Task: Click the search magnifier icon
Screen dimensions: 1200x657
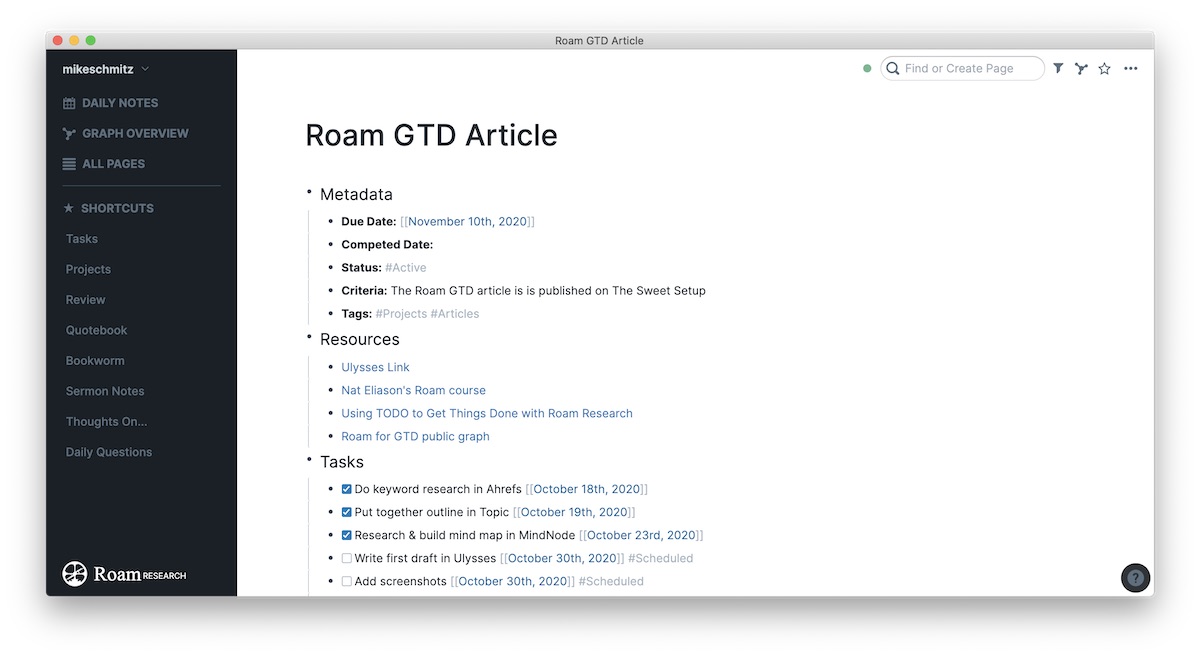Action: tap(893, 68)
